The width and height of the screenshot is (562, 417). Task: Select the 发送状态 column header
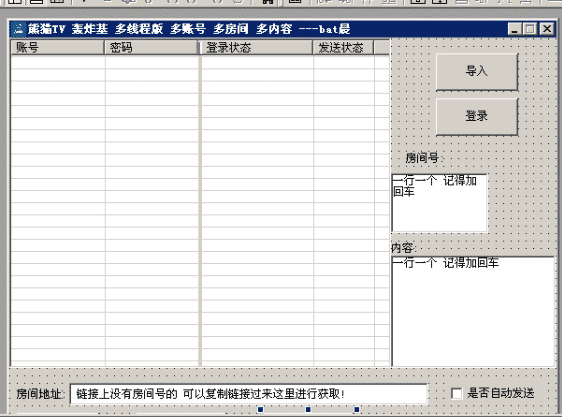(343, 47)
